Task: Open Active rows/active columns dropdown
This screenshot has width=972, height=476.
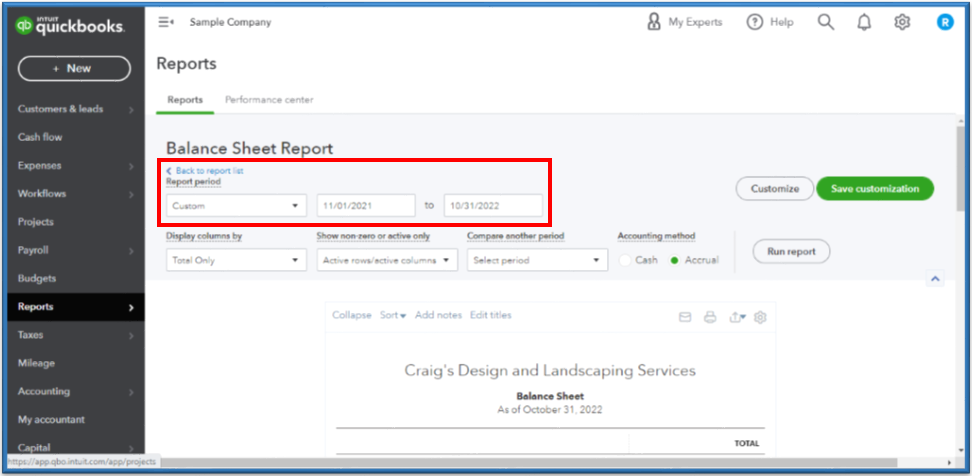Action: [387, 260]
